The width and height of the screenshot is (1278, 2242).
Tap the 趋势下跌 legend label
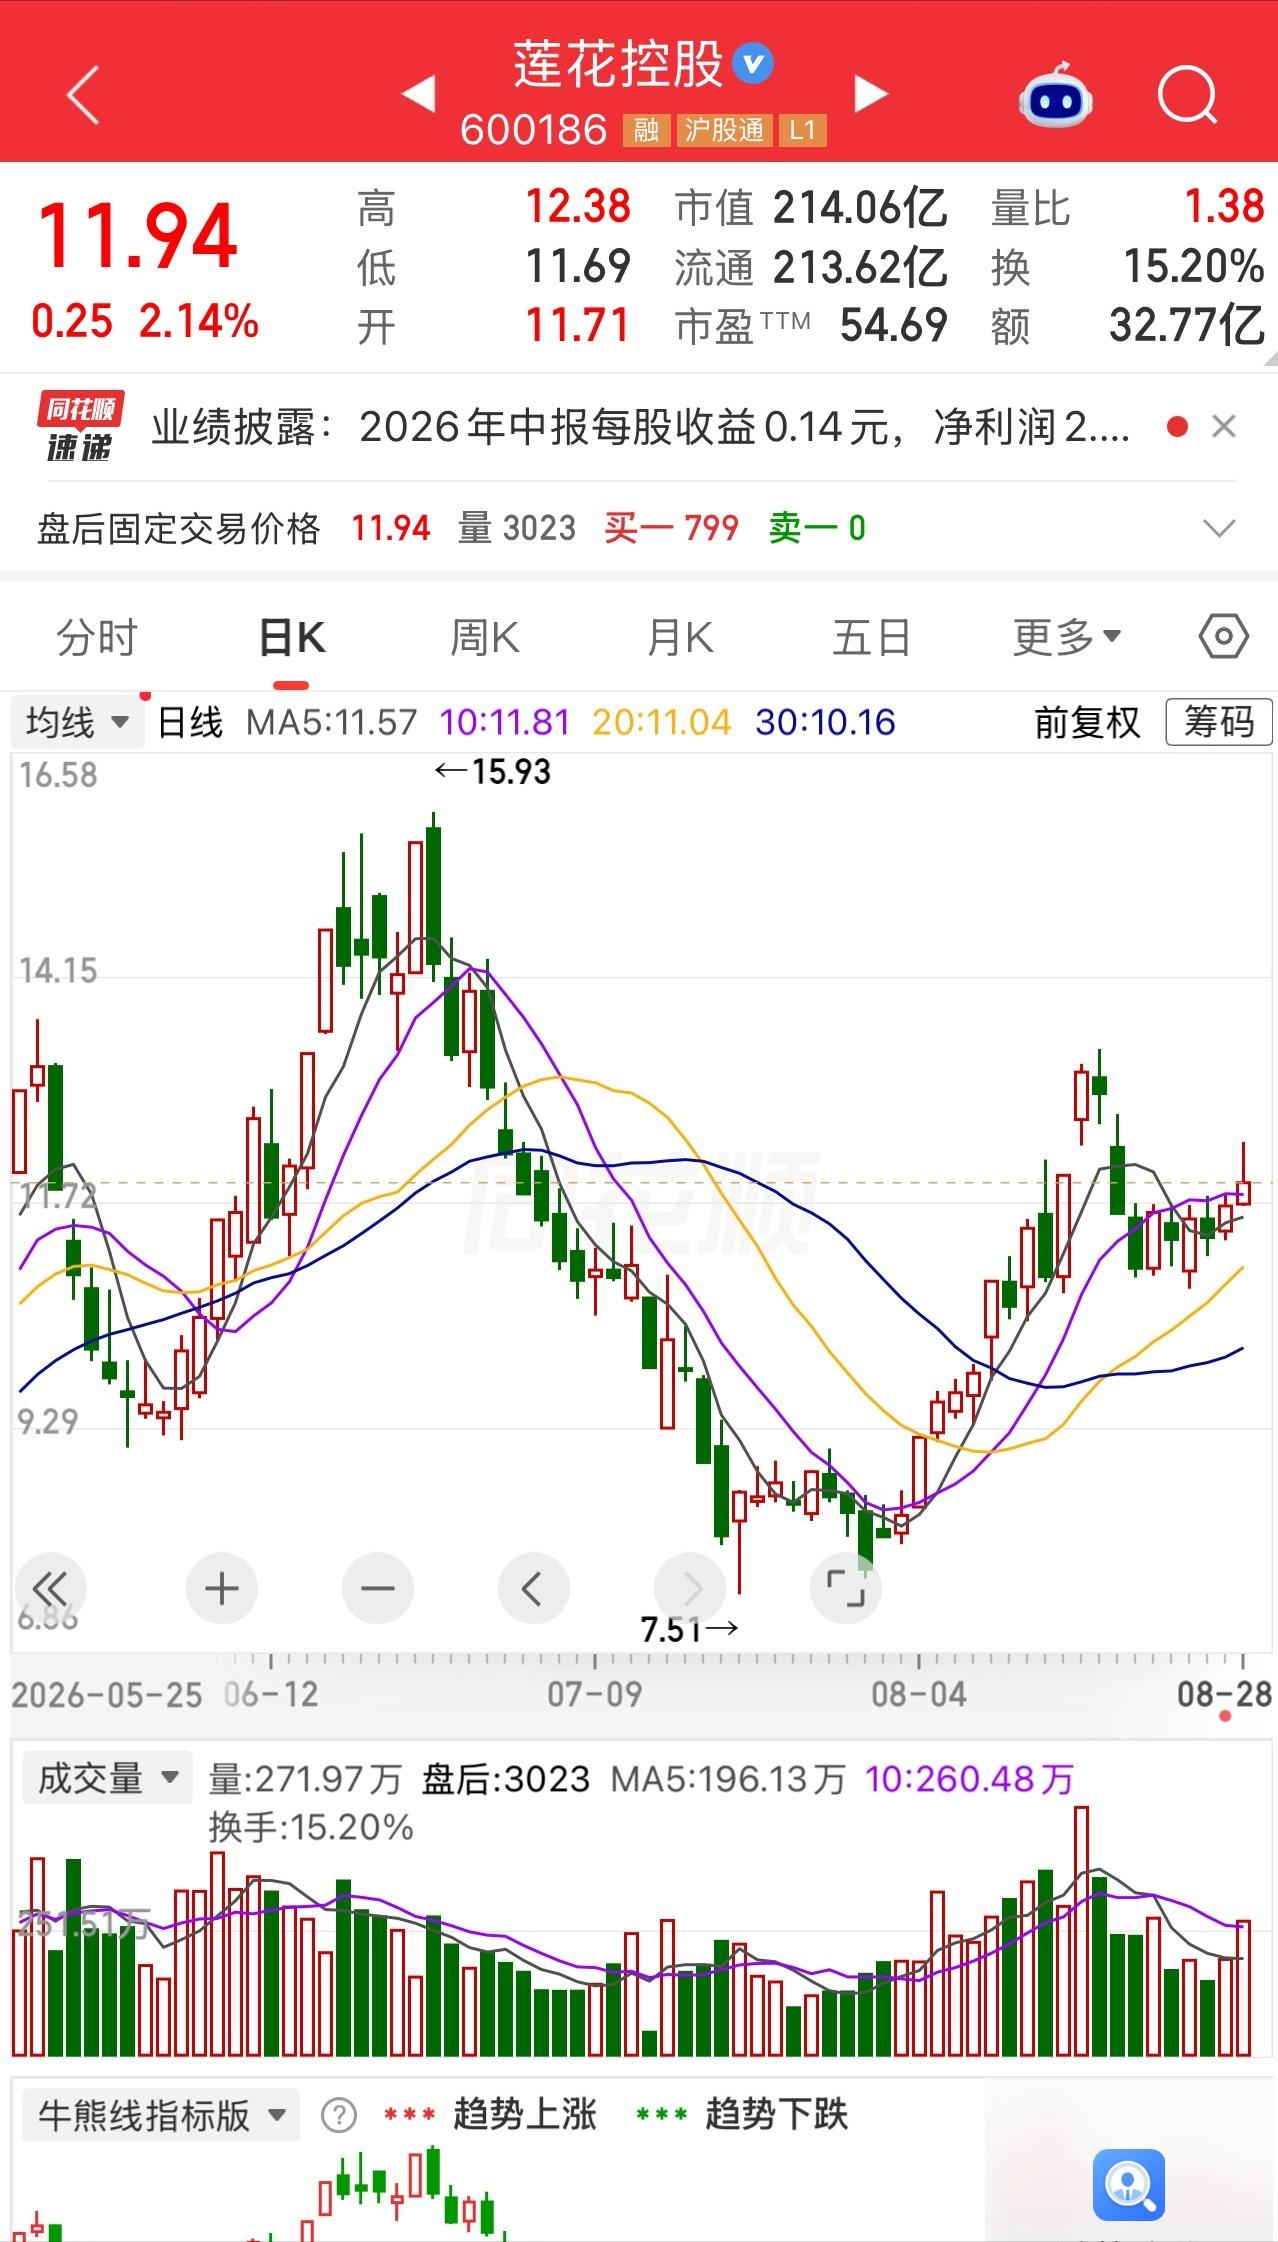tap(776, 2115)
